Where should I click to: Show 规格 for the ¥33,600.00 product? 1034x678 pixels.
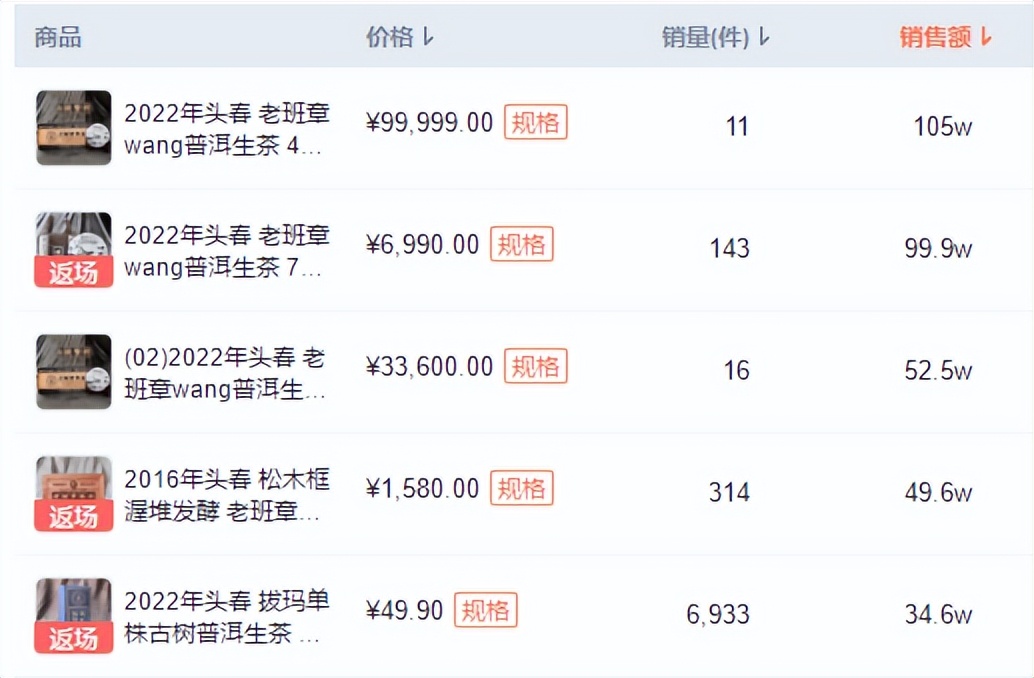click(535, 367)
